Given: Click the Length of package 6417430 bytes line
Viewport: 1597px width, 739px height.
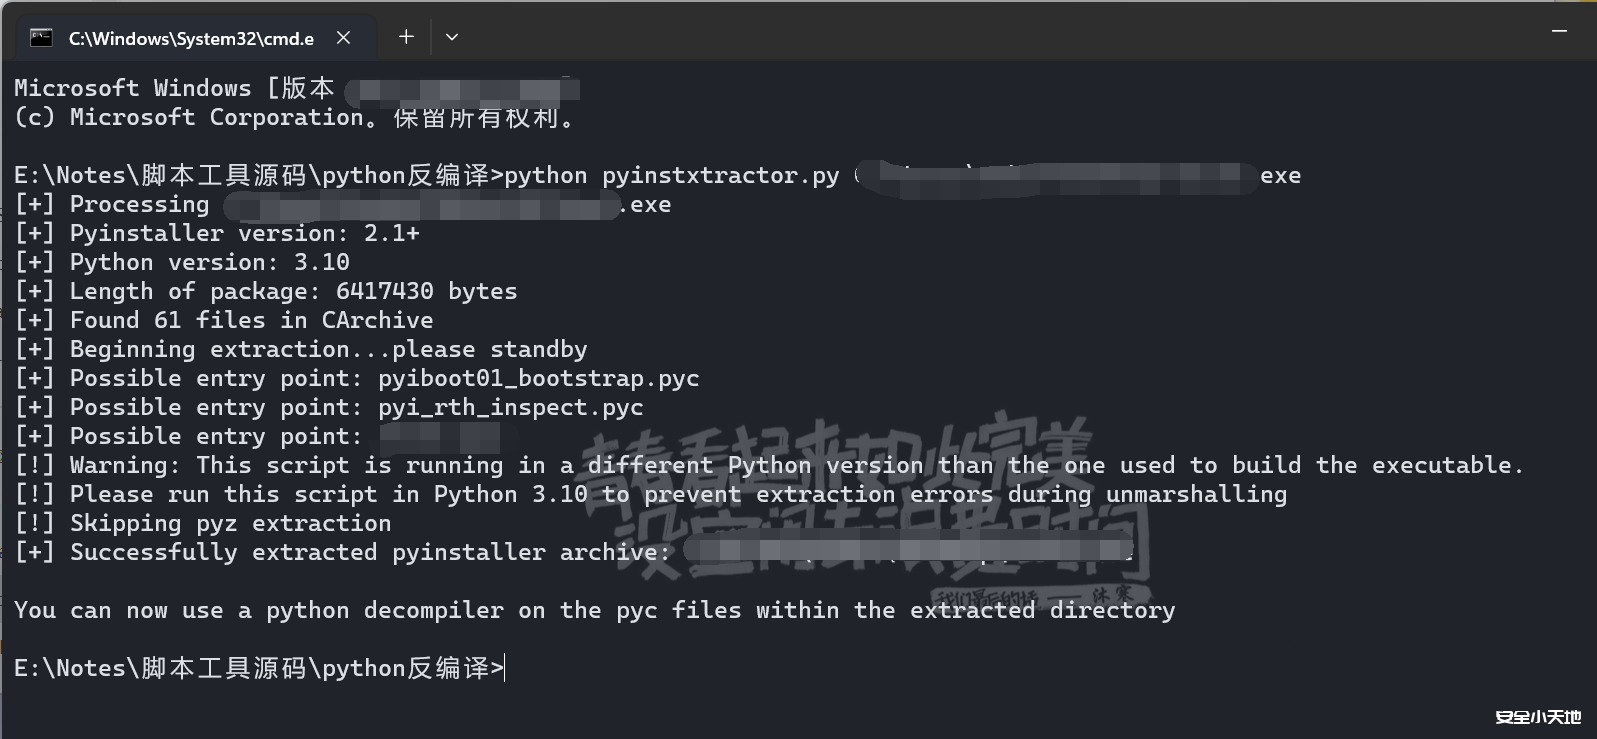Looking at the screenshot, I should click(x=266, y=291).
